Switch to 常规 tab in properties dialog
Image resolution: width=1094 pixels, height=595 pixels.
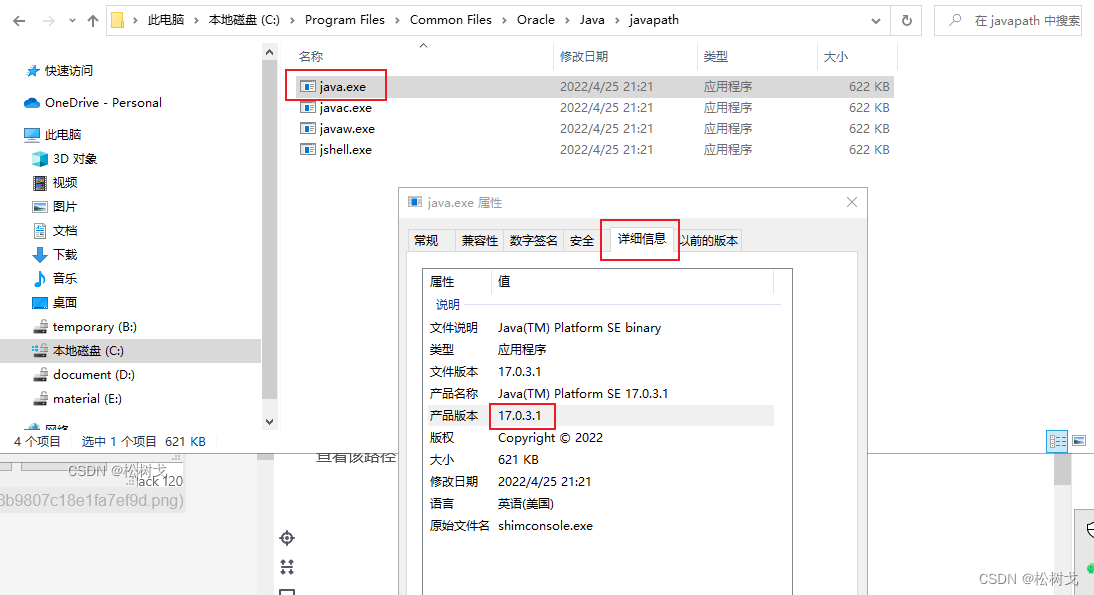point(426,241)
